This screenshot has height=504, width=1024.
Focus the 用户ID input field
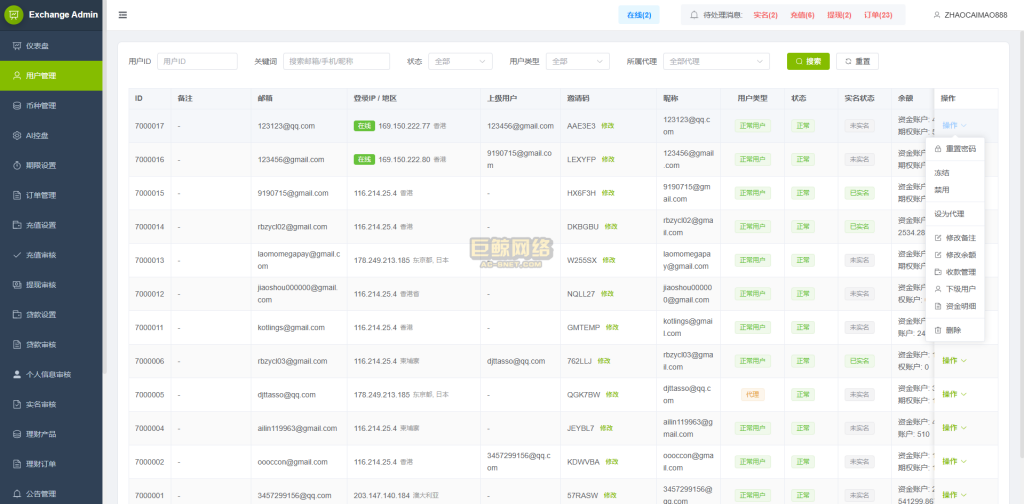(x=197, y=61)
